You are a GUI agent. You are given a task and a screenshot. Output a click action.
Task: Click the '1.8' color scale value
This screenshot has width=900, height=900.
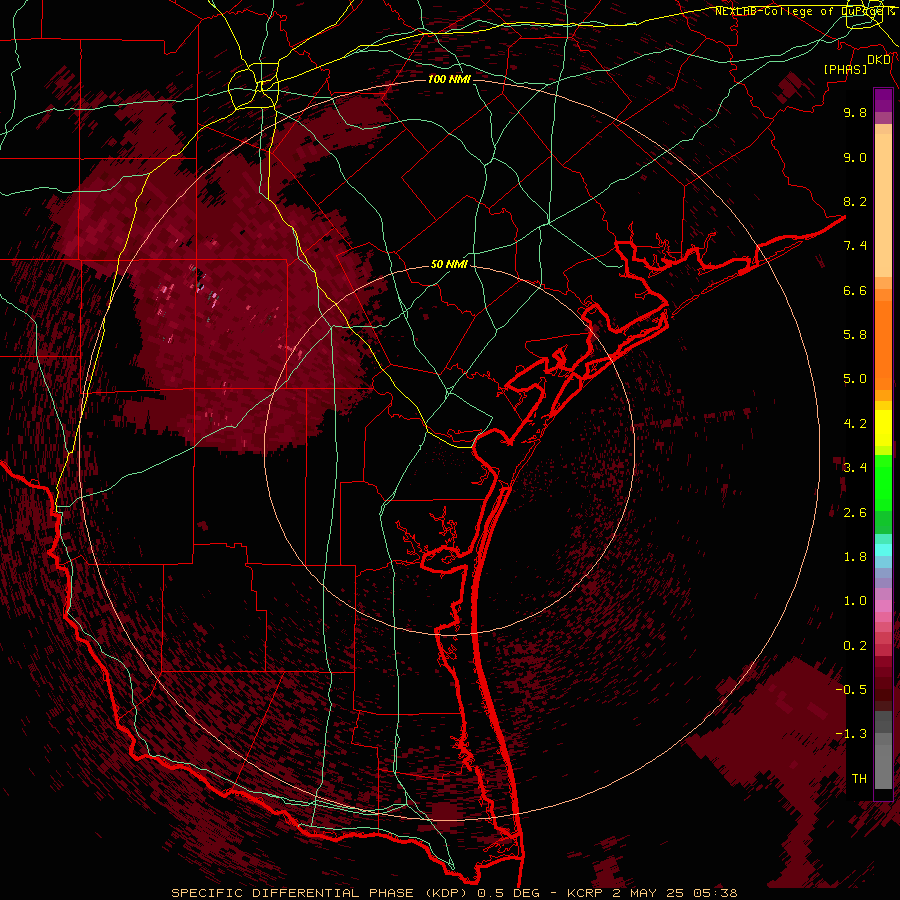tap(855, 557)
